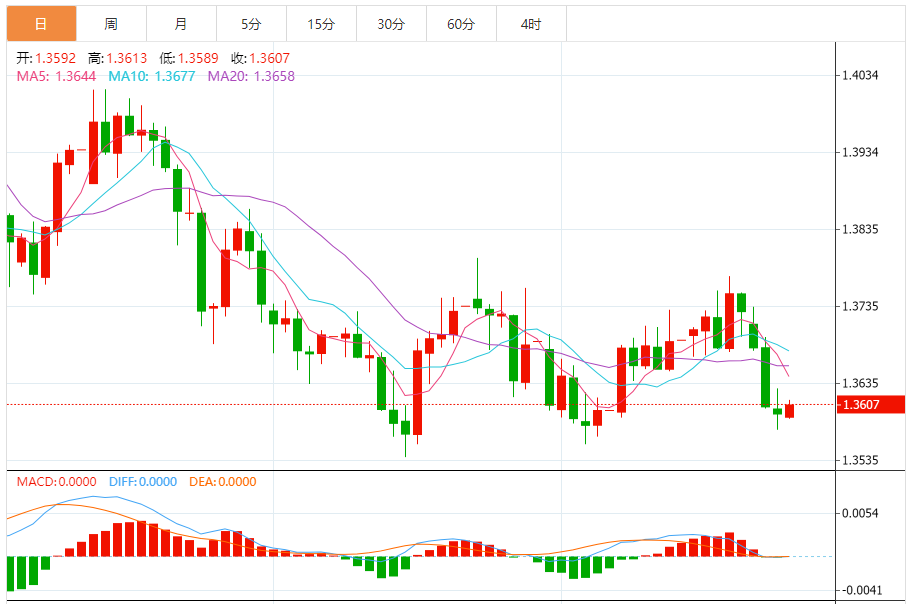Click the DEA value label
913x604 pixels.
click(222, 482)
